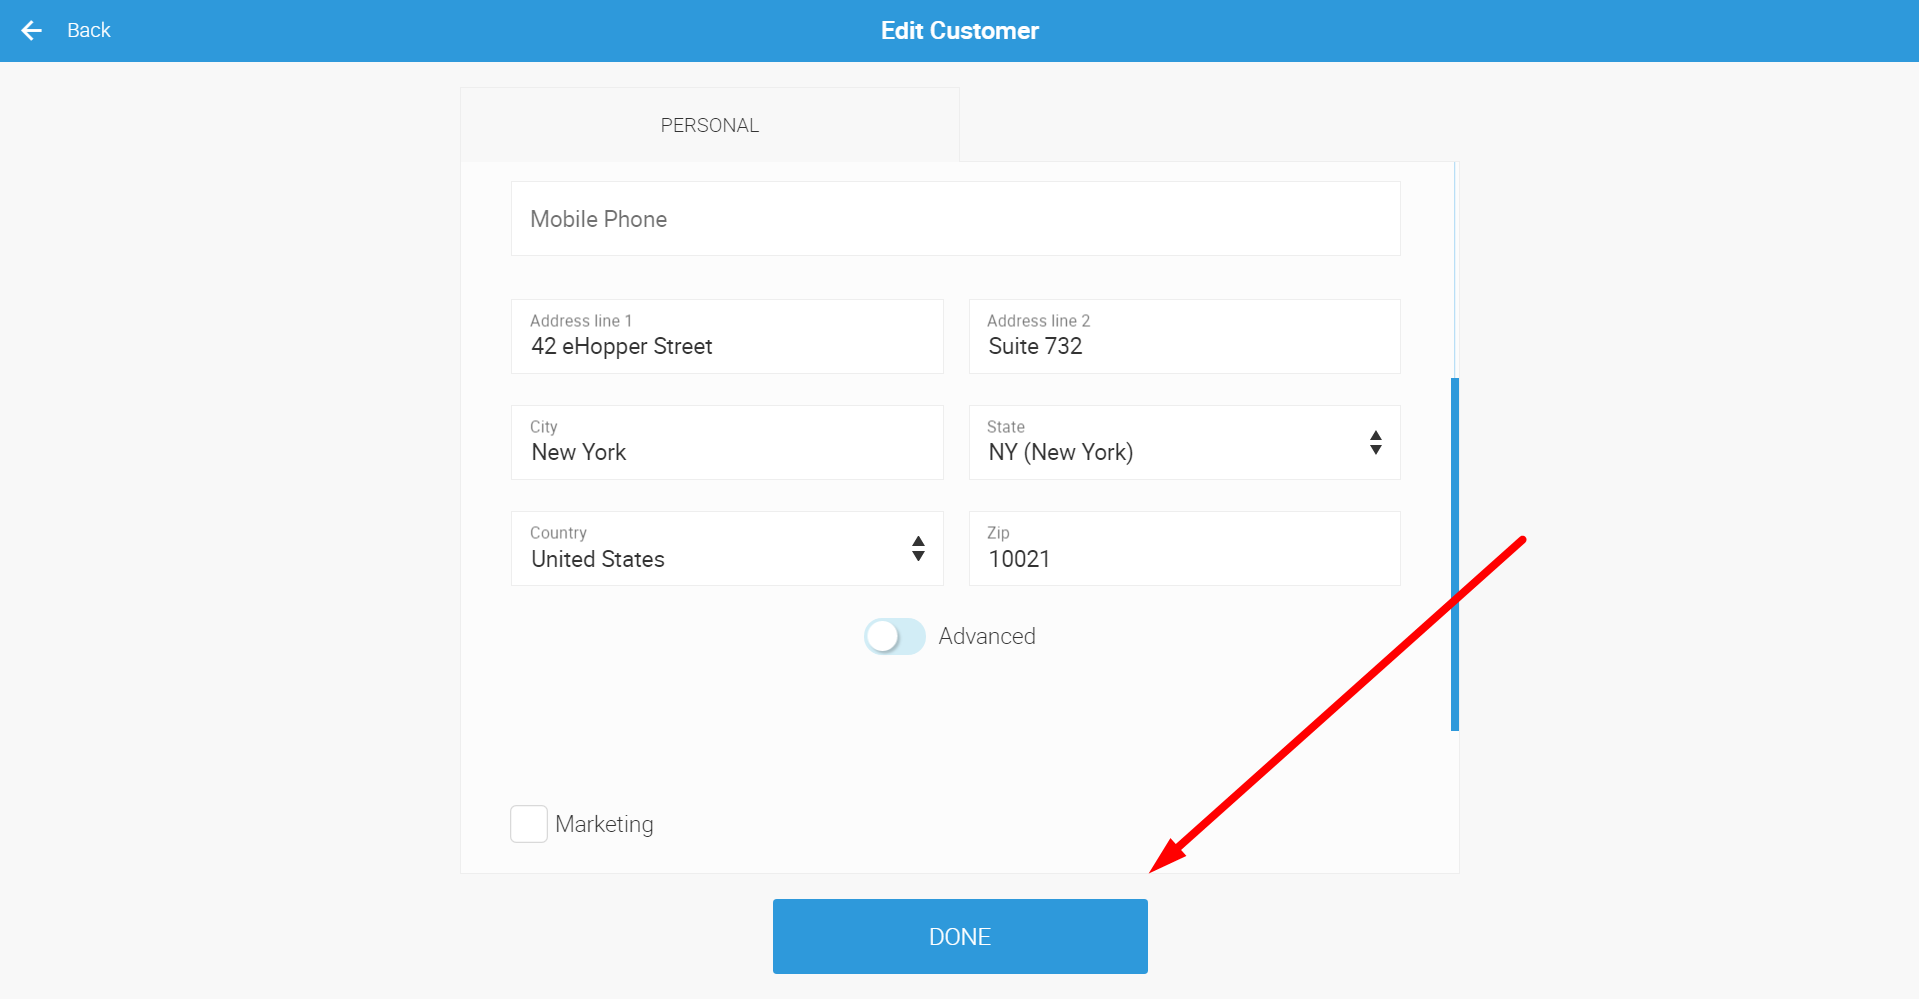Edit Address line 1 field

(x=727, y=336)
